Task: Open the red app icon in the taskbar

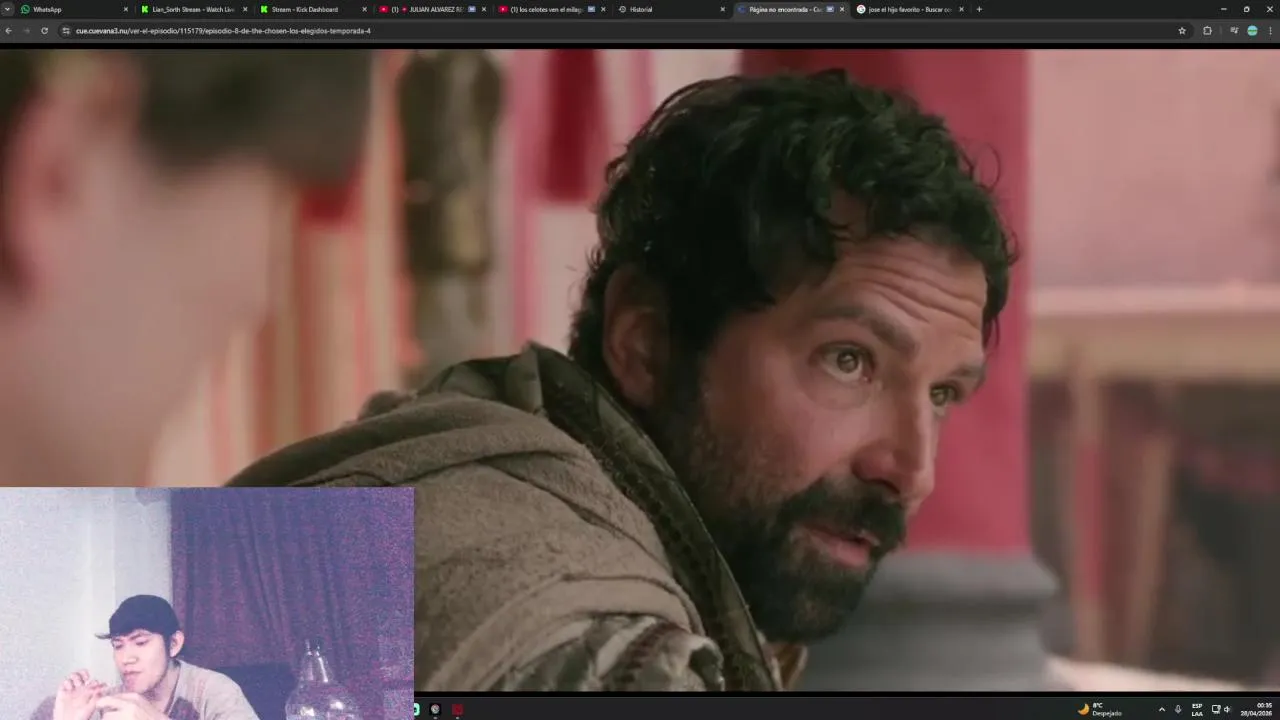Action: (x=457, y=709)
